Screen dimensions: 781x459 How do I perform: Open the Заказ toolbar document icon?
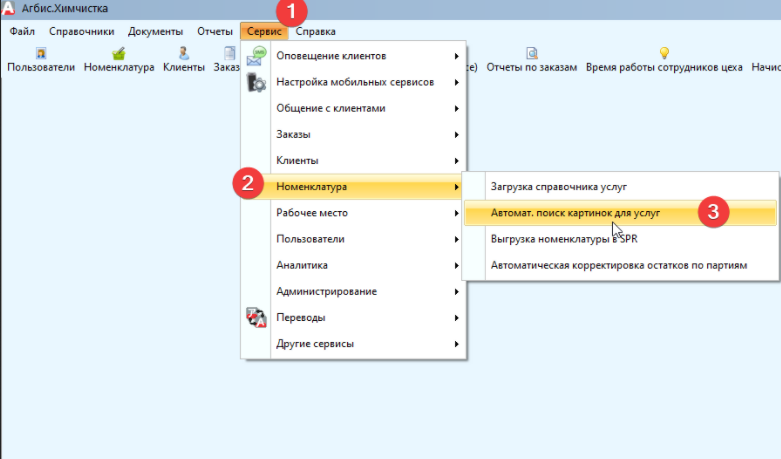click(x=230, y=53)
